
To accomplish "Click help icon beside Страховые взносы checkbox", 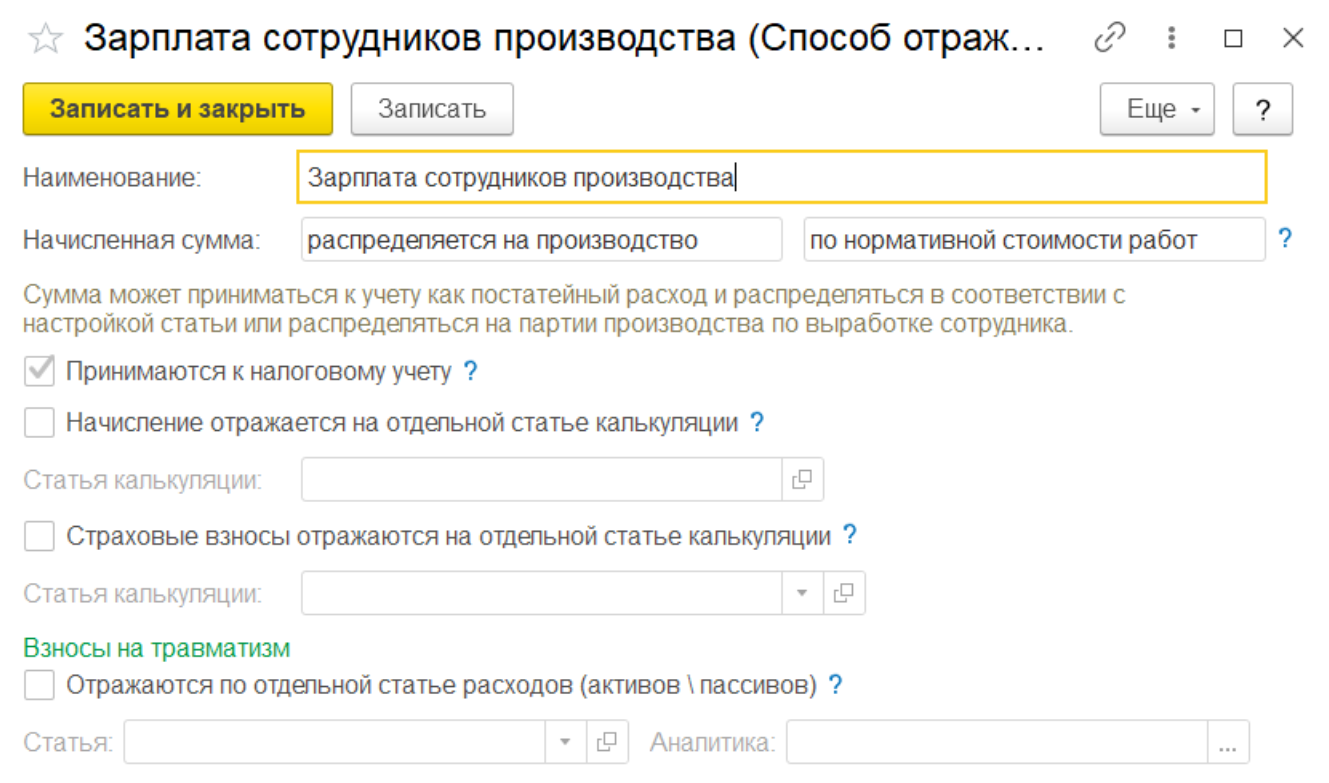I will pyautogui.click(x=849, y=536).
